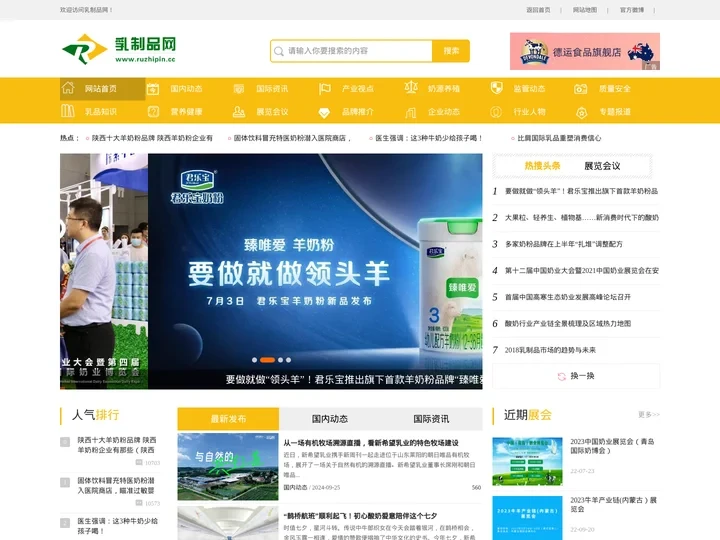Open 行业人物 navigation item

[x=529, y=112]
